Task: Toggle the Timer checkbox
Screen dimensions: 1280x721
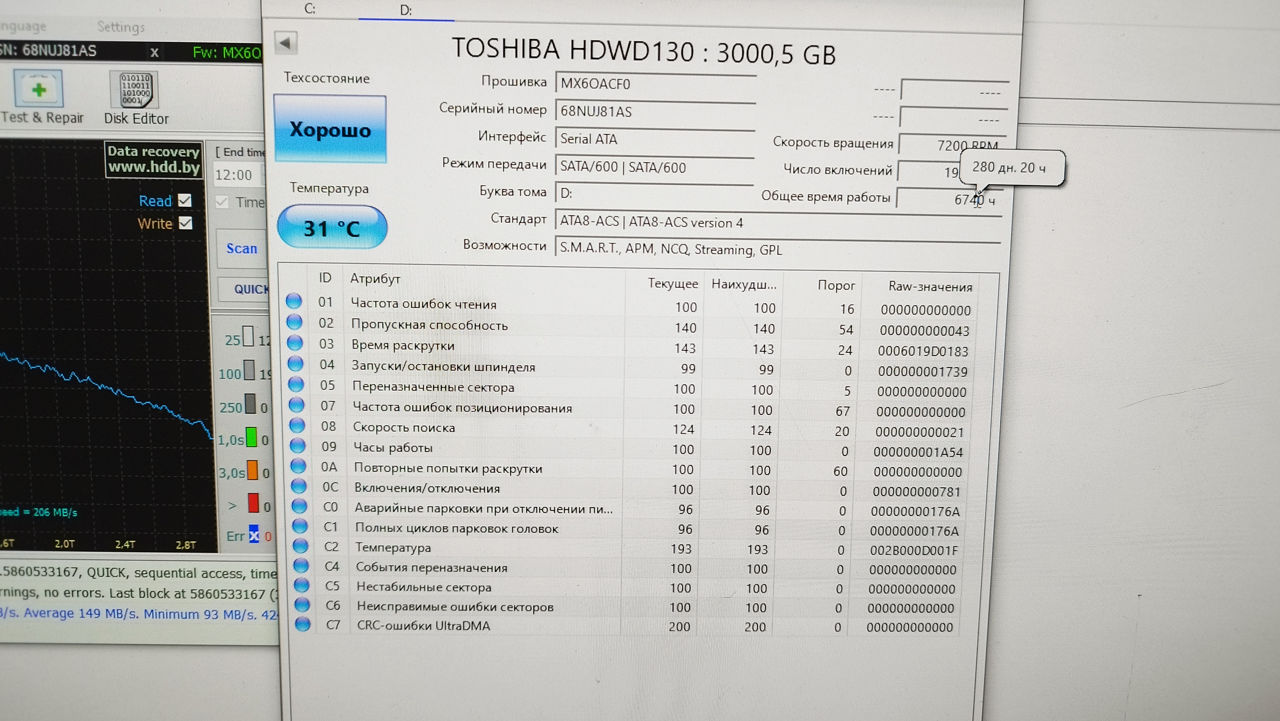Action: tap(223, 202)
